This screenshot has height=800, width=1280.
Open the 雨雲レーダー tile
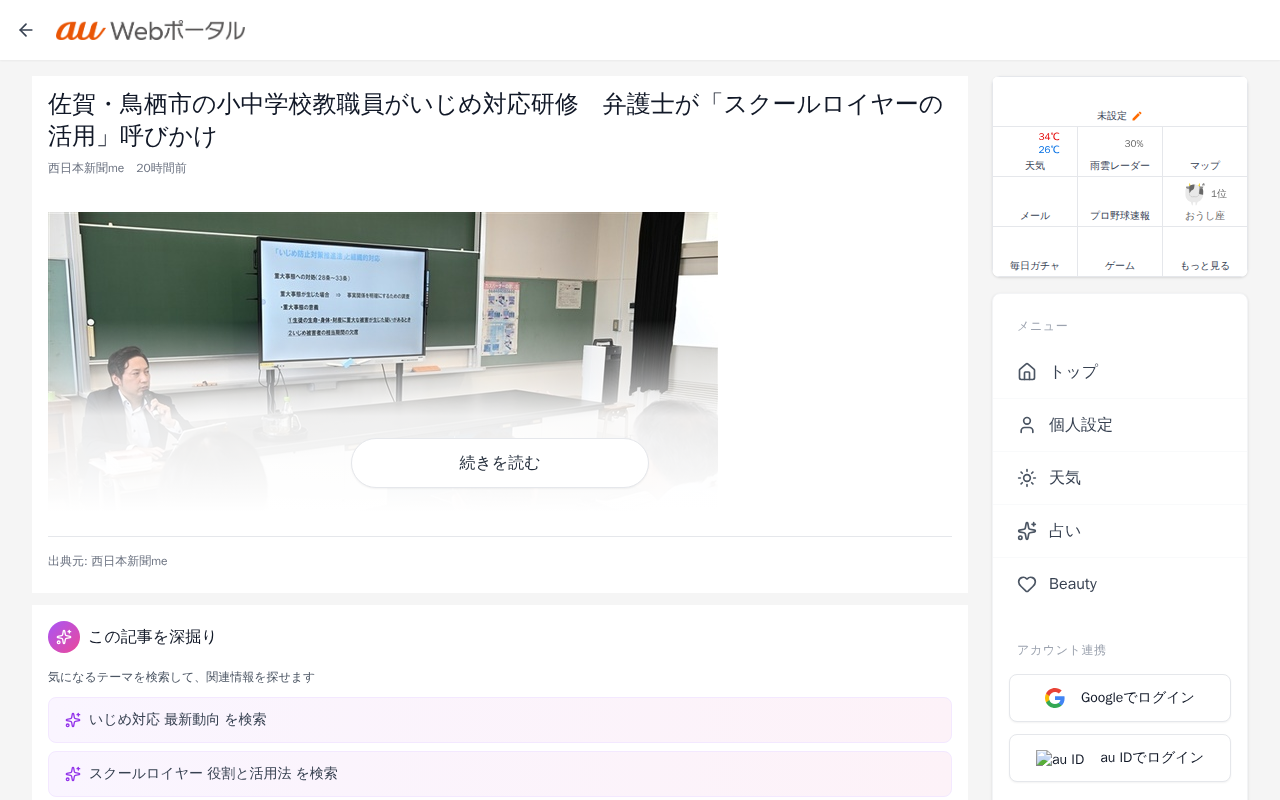tap(1120, 152)
